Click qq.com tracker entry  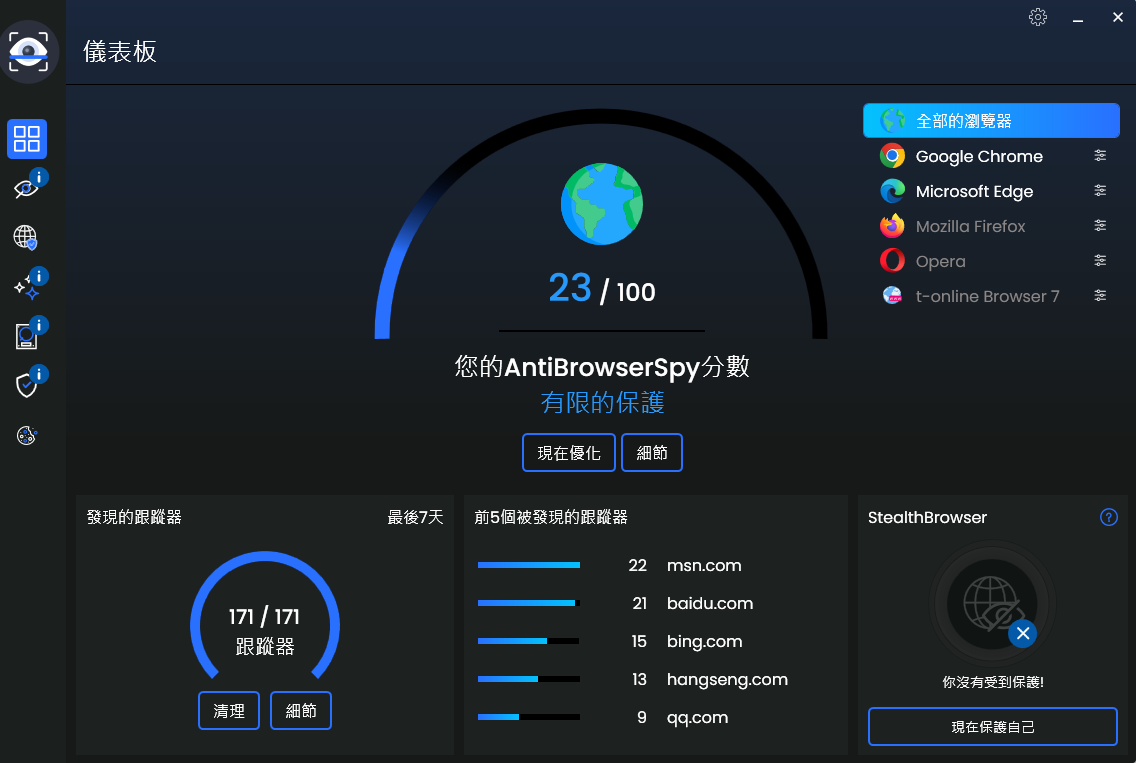(698, 717)
